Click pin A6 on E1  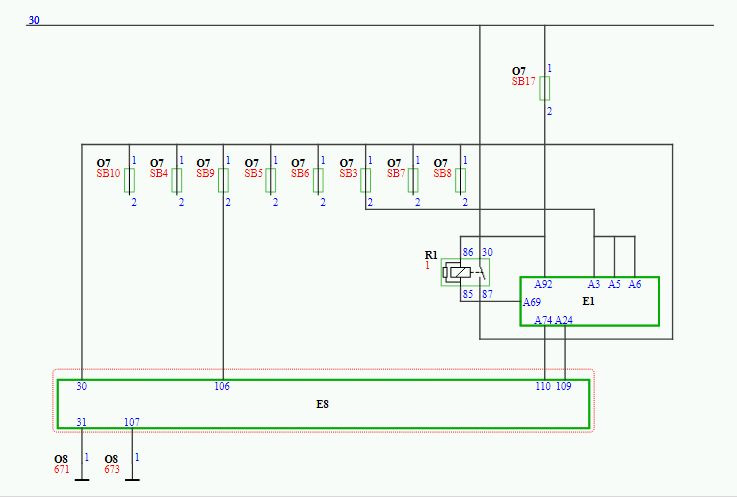pos(635,284)
